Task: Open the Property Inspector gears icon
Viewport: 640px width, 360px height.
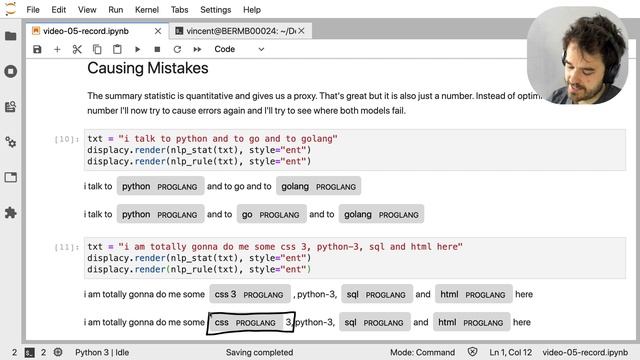Action: pos(11,142)
